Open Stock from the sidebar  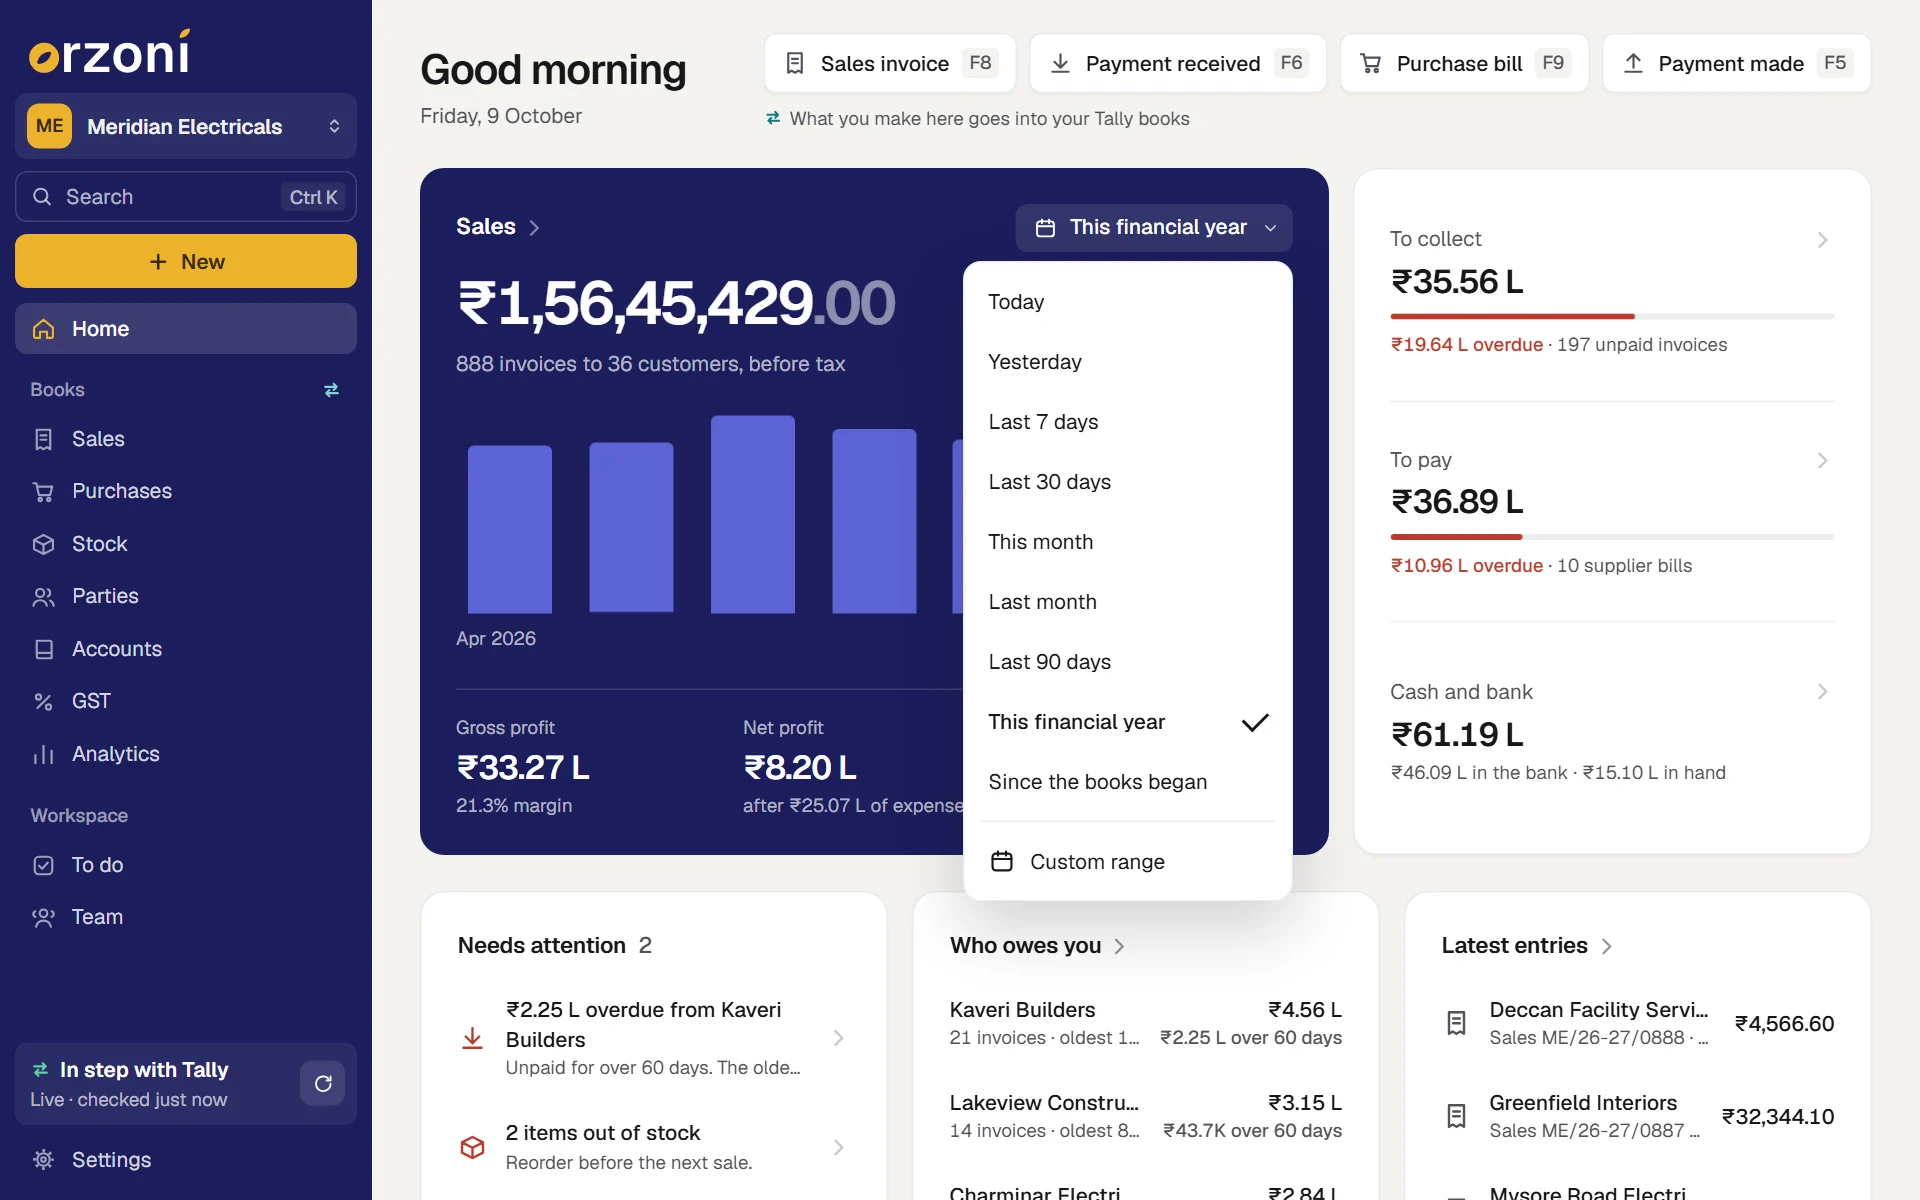[x=186, y=544]
